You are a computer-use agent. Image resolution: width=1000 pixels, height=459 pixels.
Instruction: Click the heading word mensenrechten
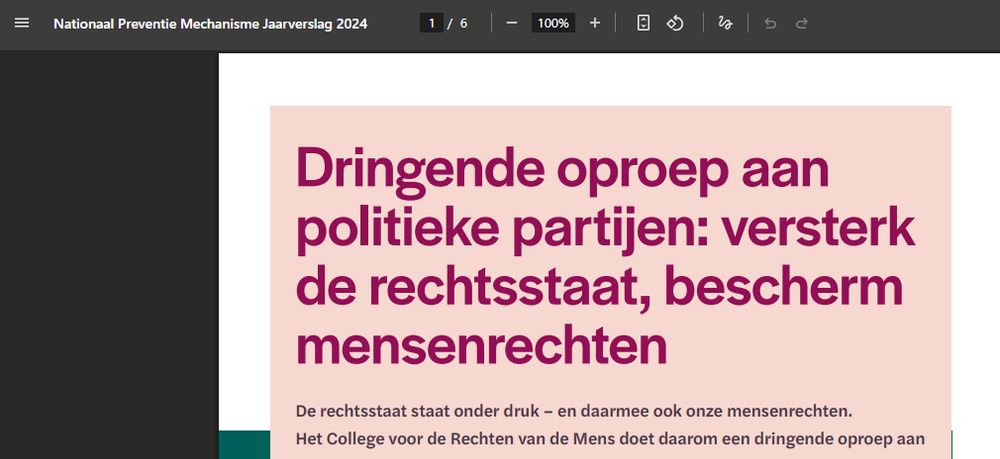tap(482, 344)
